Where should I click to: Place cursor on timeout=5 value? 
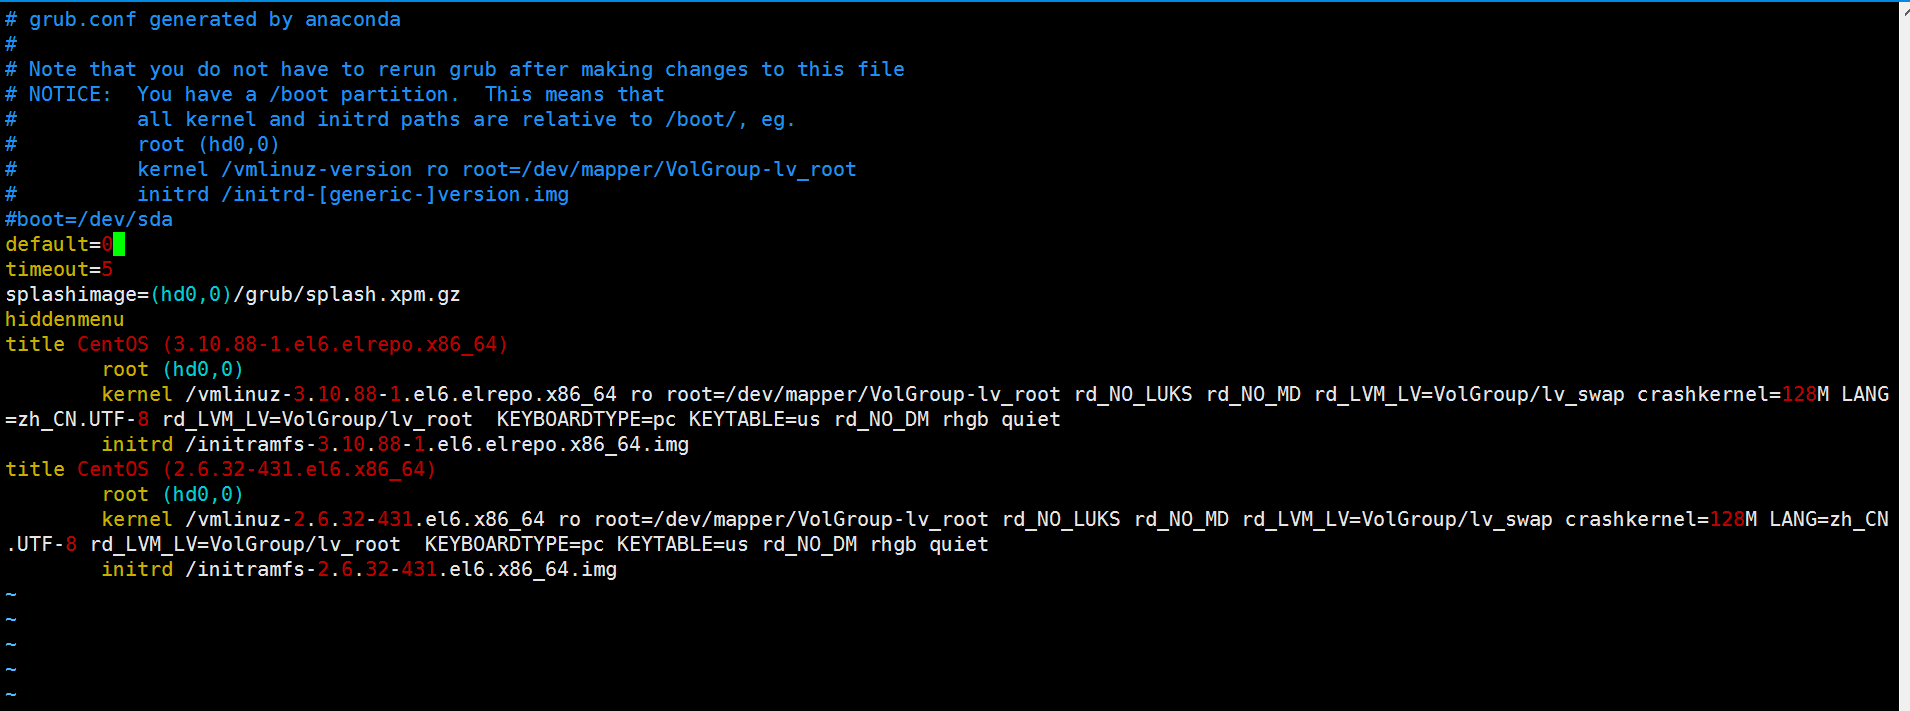(107, 269)
